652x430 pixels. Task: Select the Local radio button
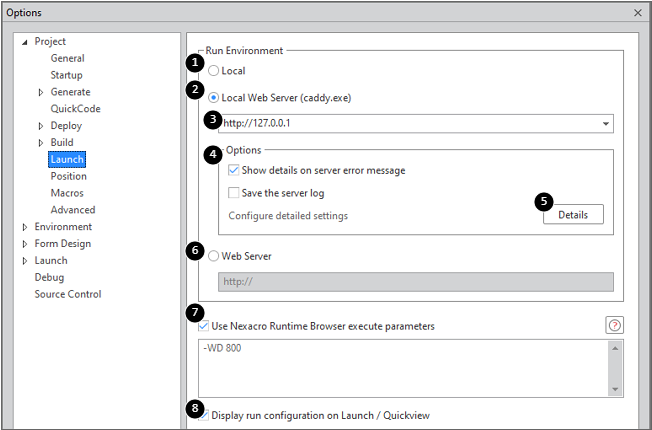point(215,71)
